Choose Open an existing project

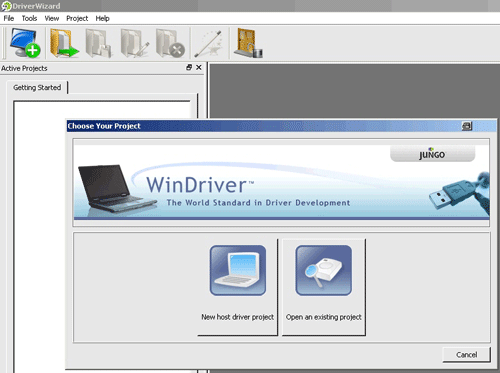[324, 287]
